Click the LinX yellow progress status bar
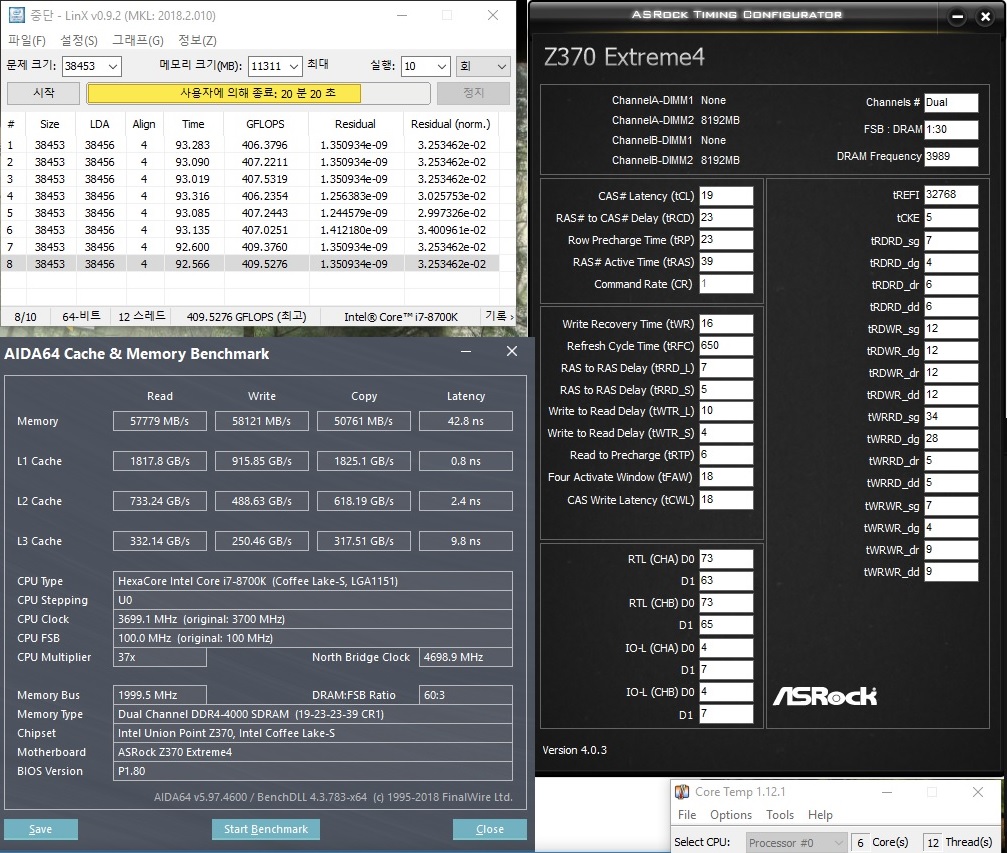Image resolution: width=1007 pixels, height=853 pixels. pyautogui.click(x=258, y=94)
